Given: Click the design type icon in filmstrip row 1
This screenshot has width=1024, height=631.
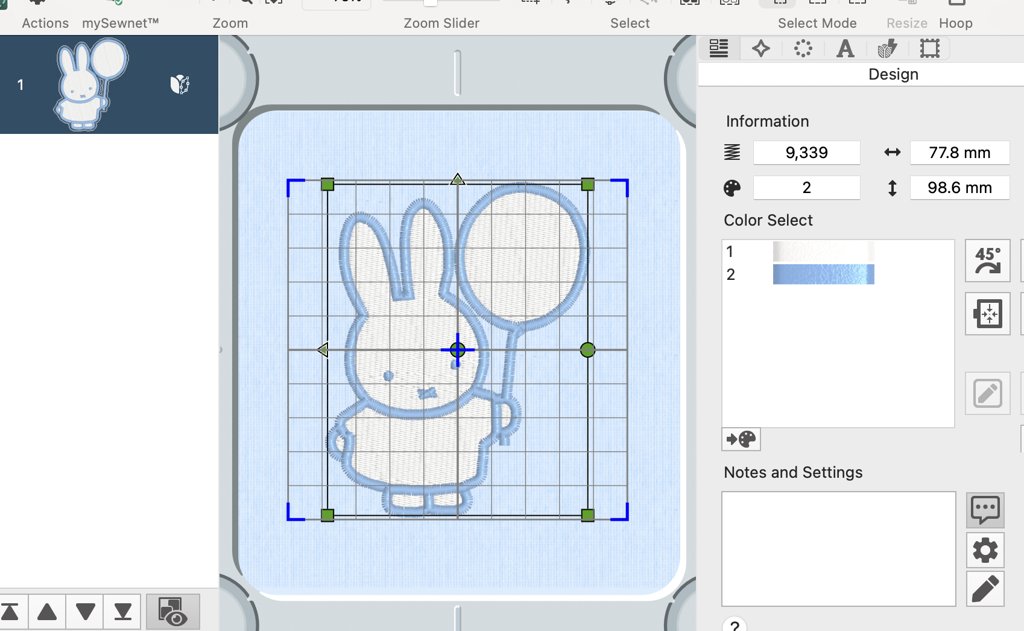Looking at the screenshot, I should (180, 84).
